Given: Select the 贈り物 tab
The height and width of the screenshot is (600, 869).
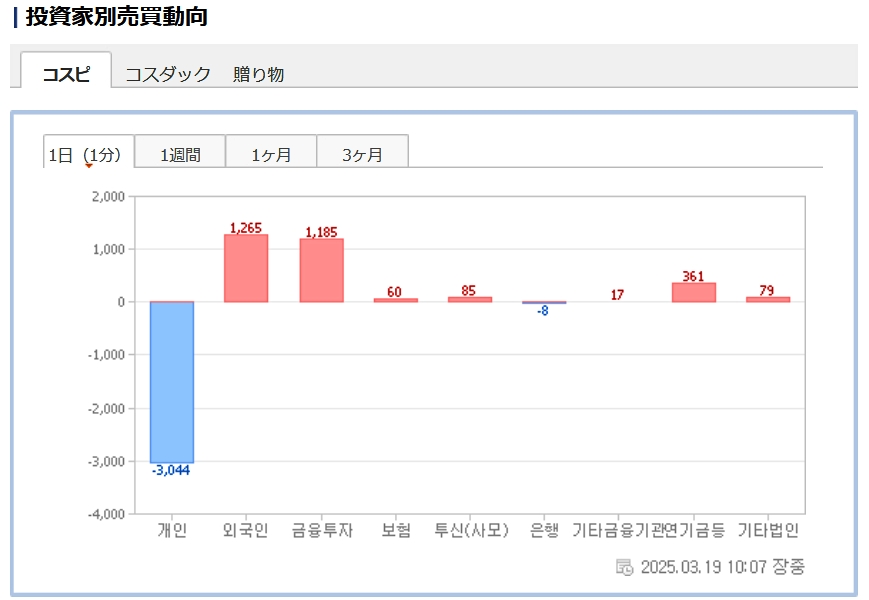Looking at the screenshot, I should 258,73.
